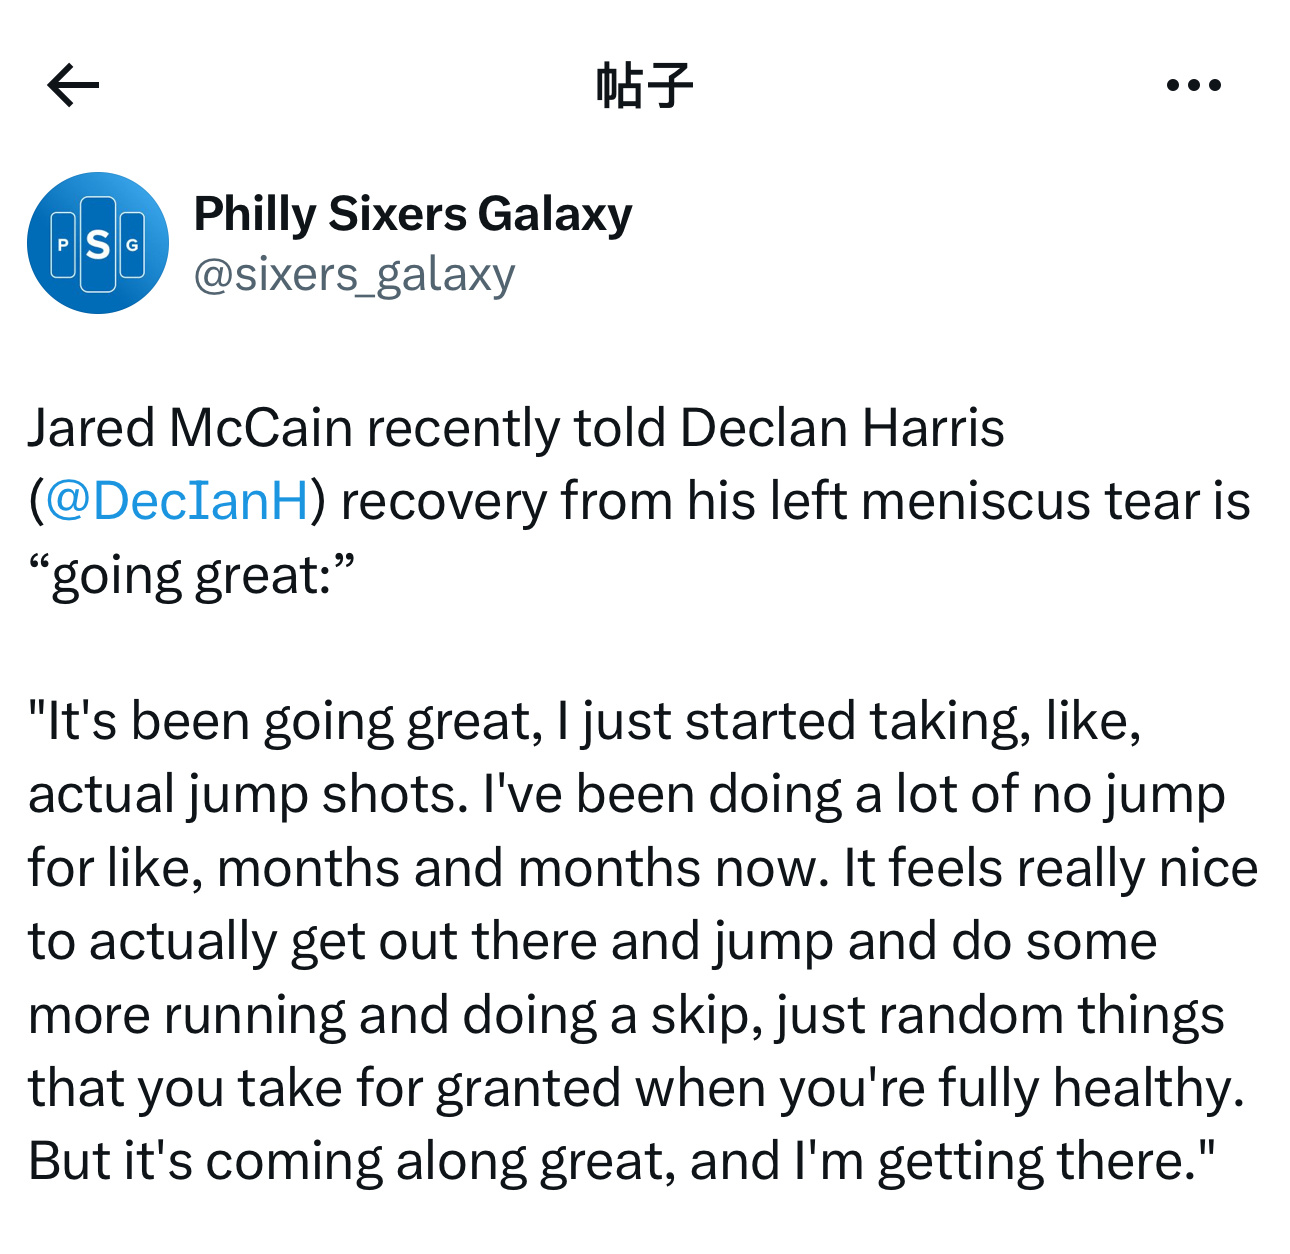The image size is (1290, 1254).
Task: Tap the “going great:” line
Action: click(x=192, y=575)
